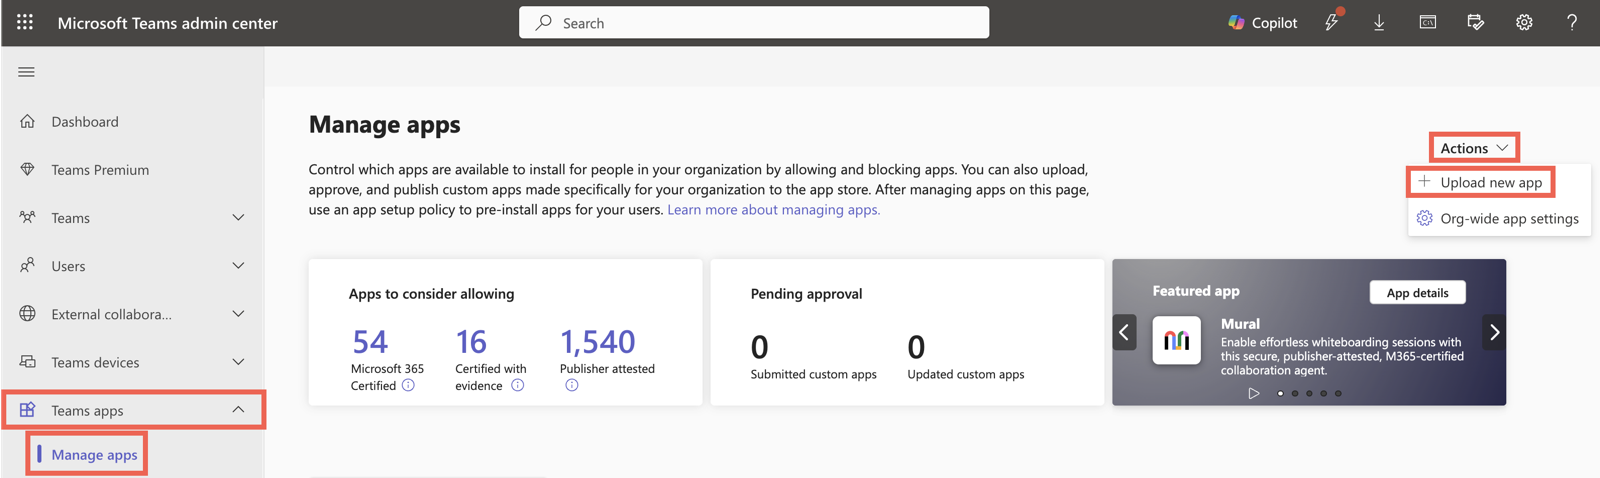Open Copilot from the header
The image size is (1600, 478).
(x=1262, y=22)
